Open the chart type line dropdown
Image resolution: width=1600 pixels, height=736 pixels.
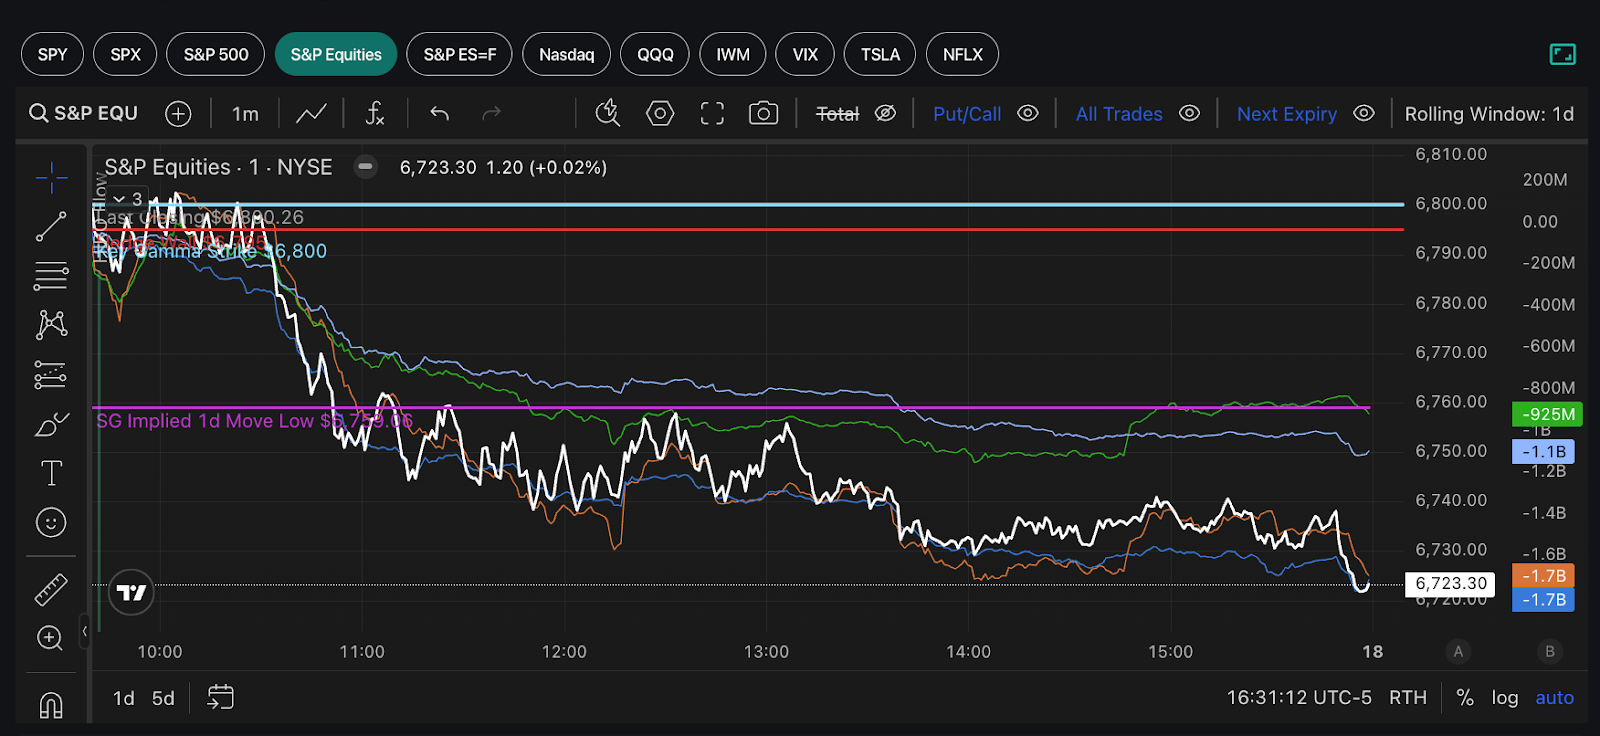pos(311,113)
